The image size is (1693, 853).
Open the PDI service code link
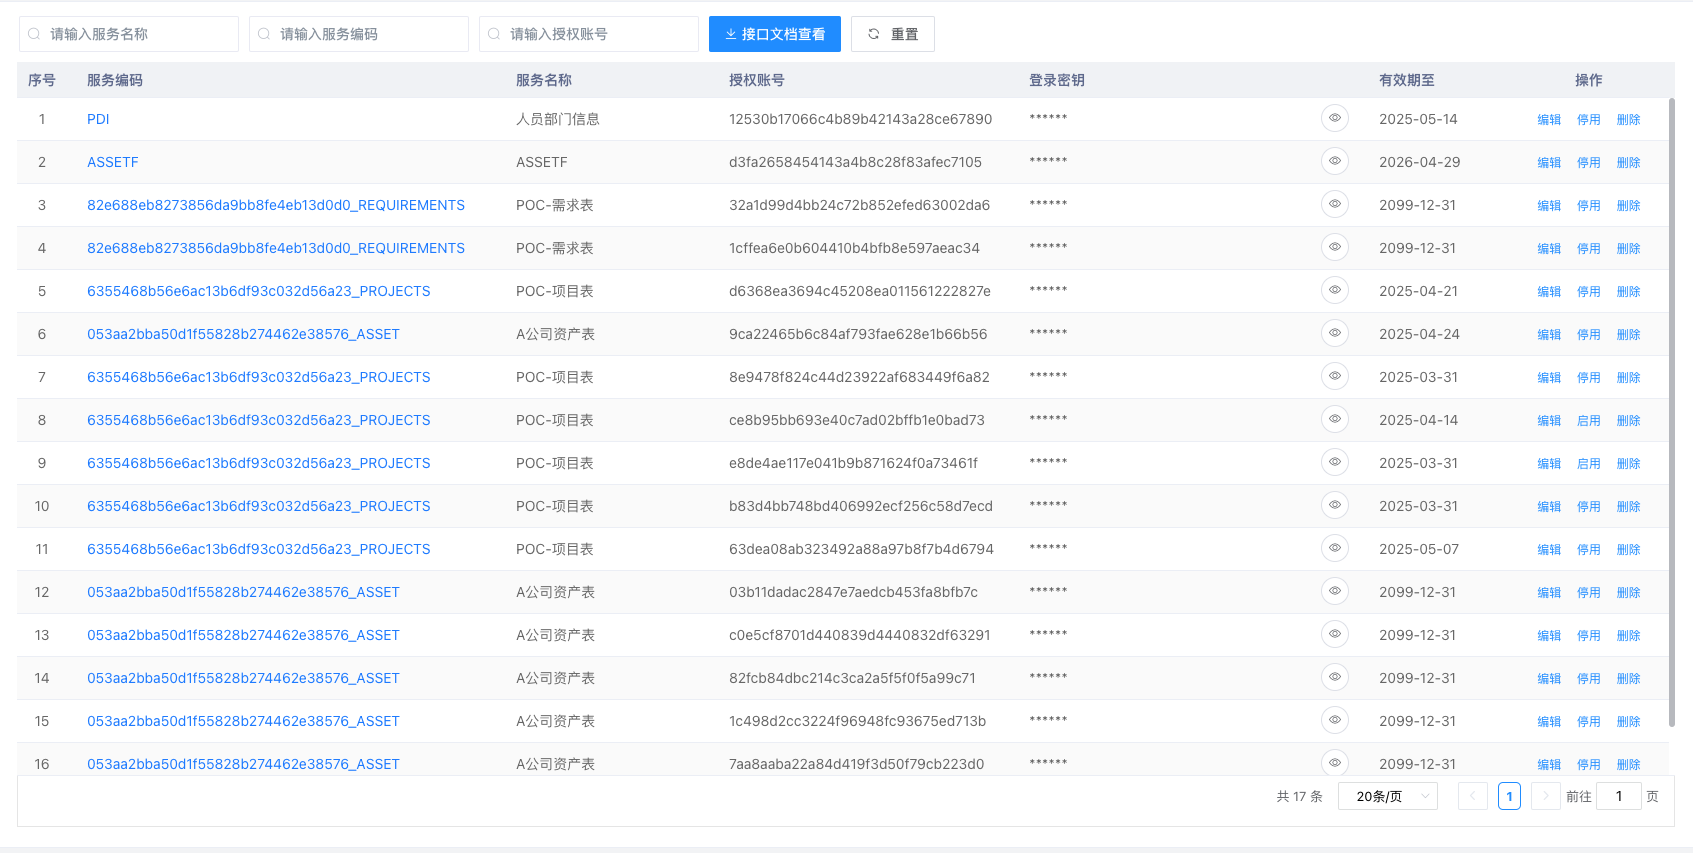click(98, 119)
